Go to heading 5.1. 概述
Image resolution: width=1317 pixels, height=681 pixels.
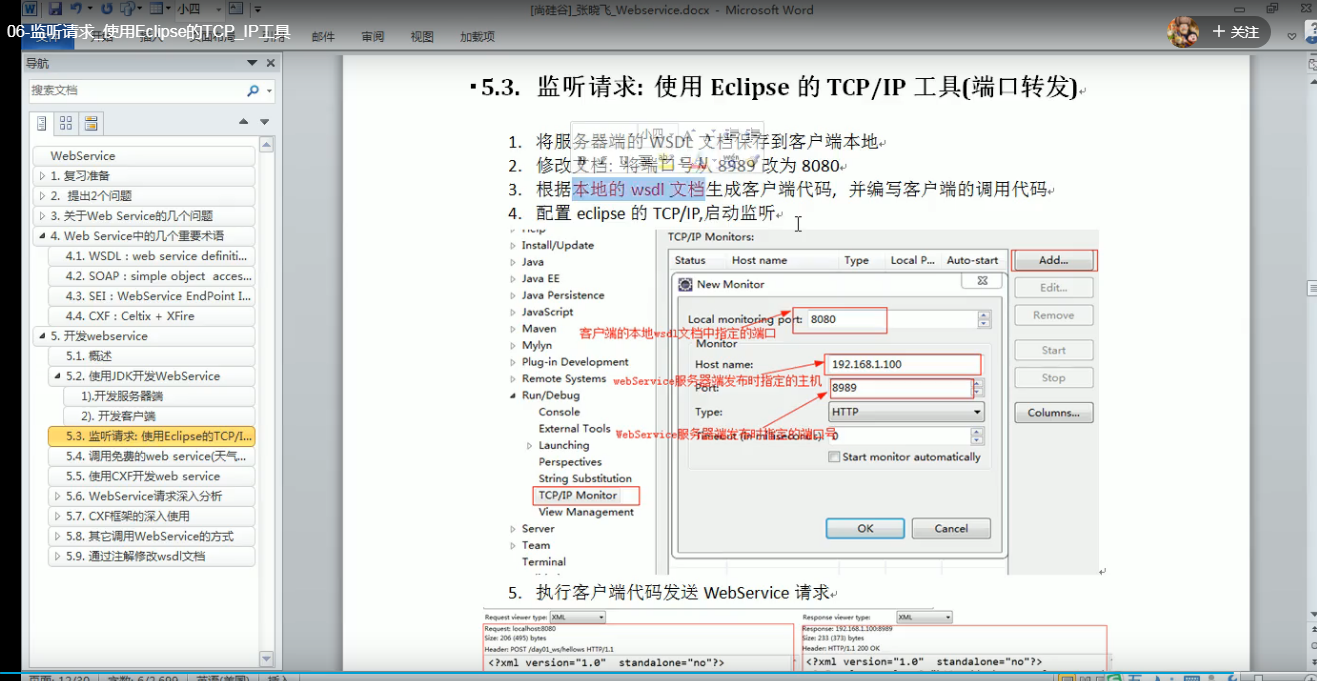click(x=151, y=356)
